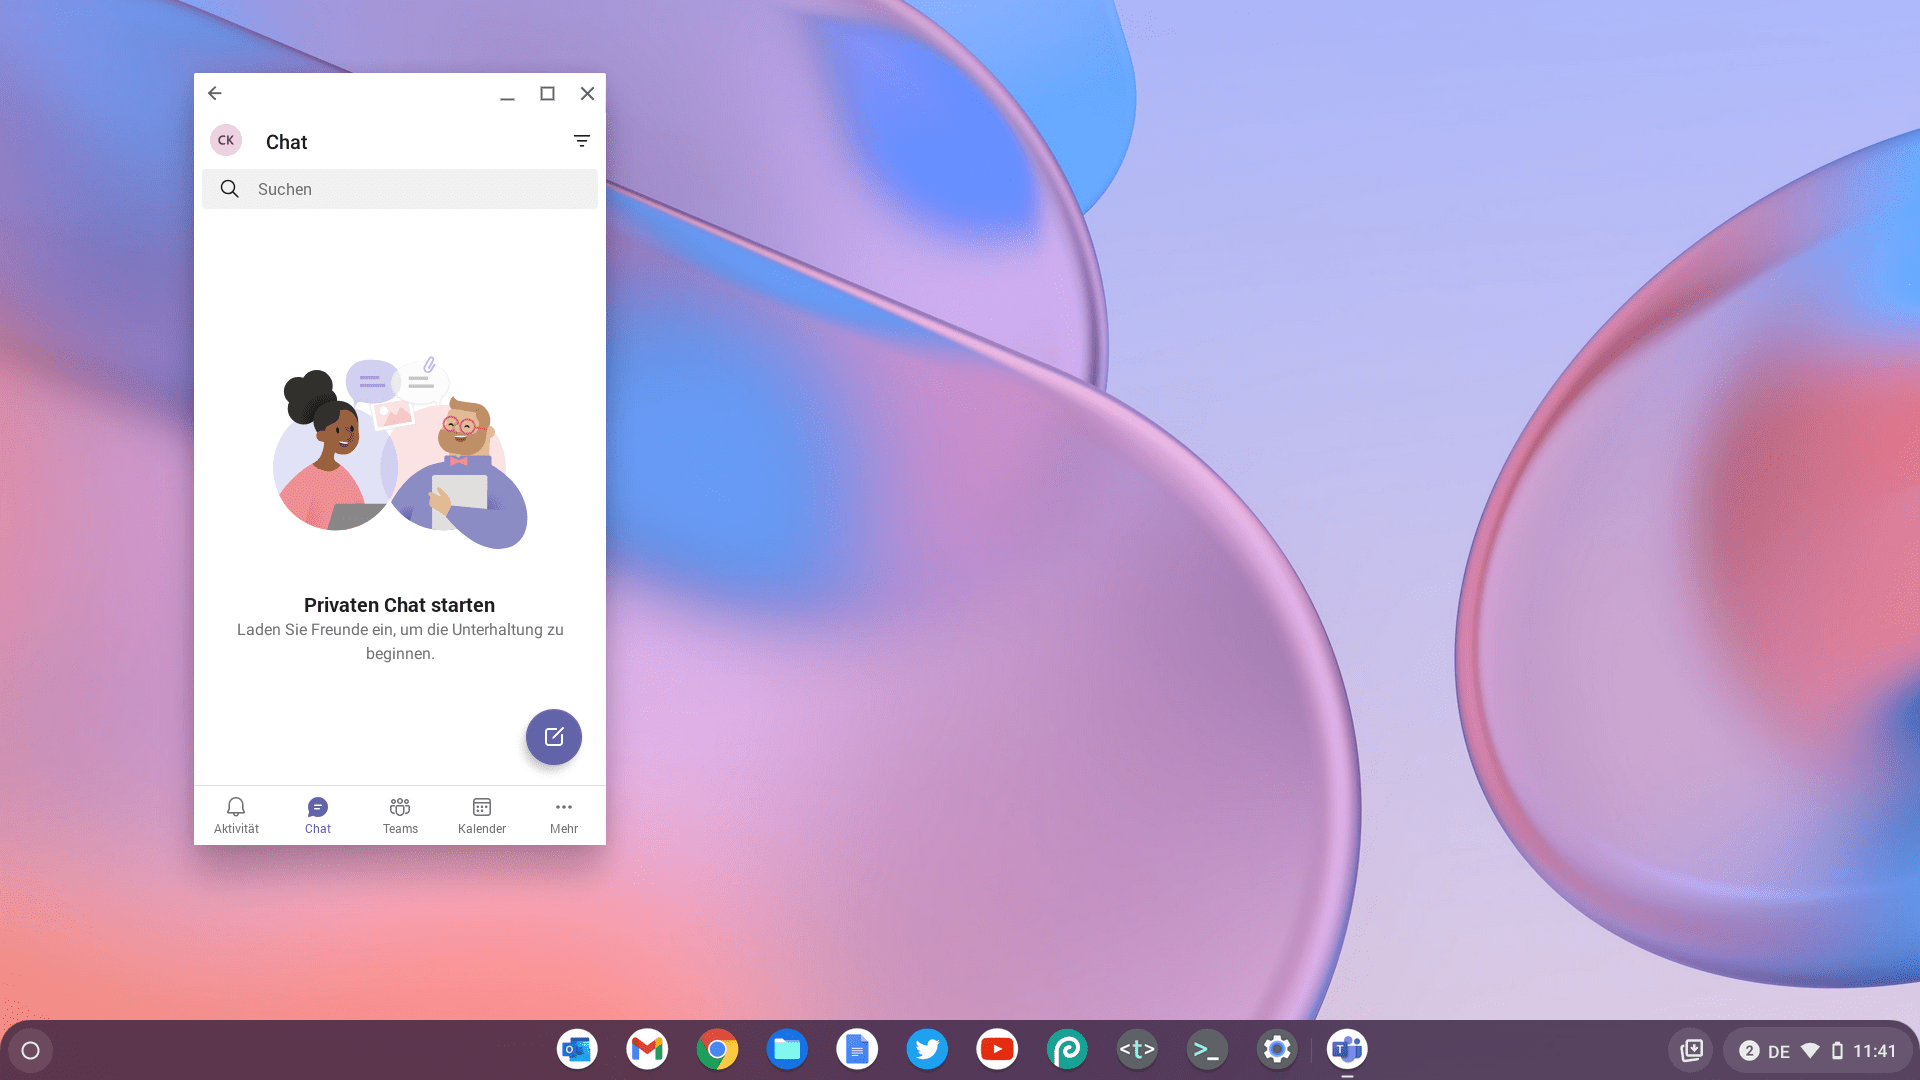Open the ChromeOS launcher button
The image size is (1920, 1080).
point(30,1050)
